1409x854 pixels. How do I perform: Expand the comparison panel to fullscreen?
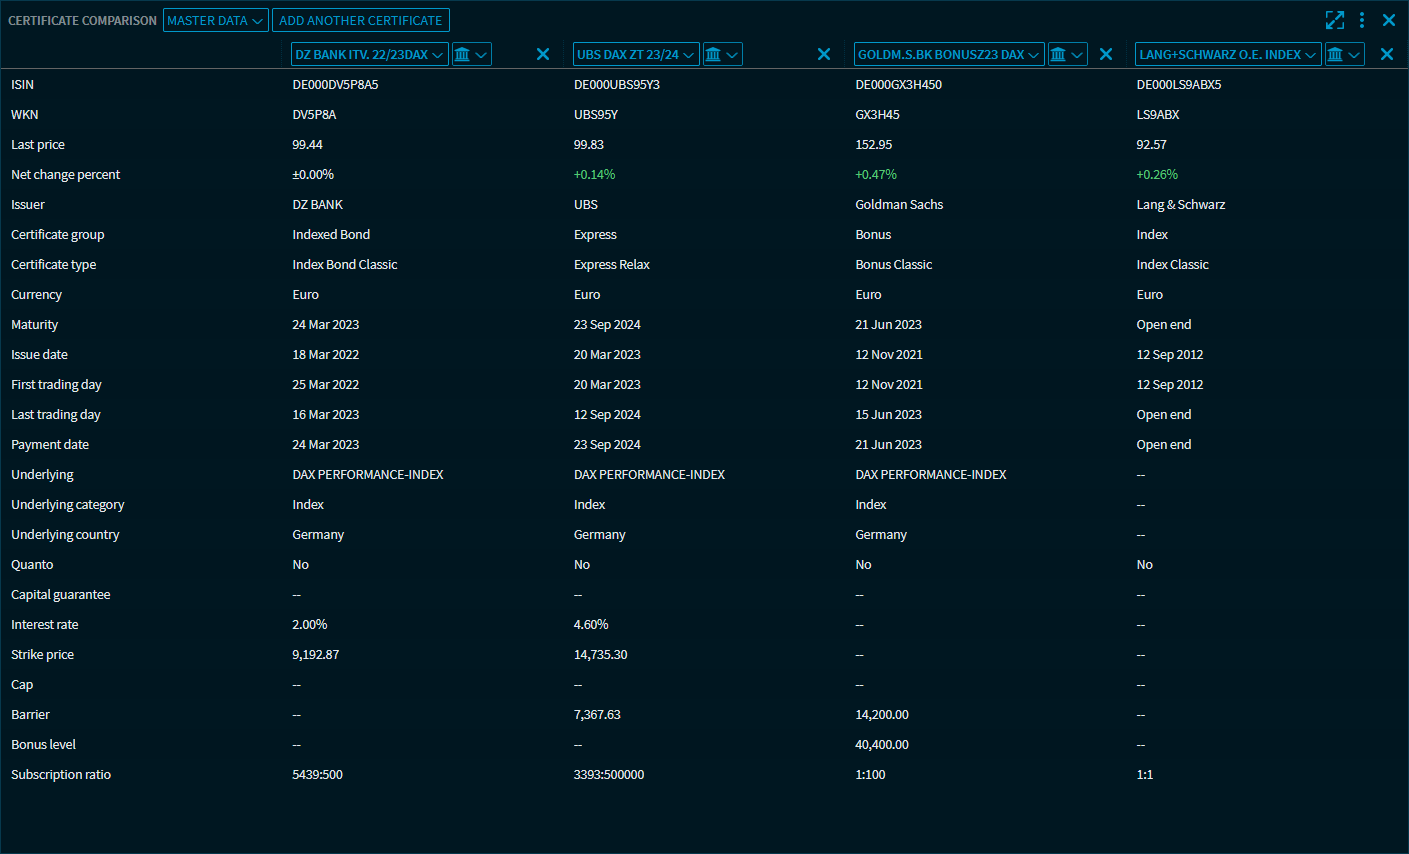(x=1334, y=20)
